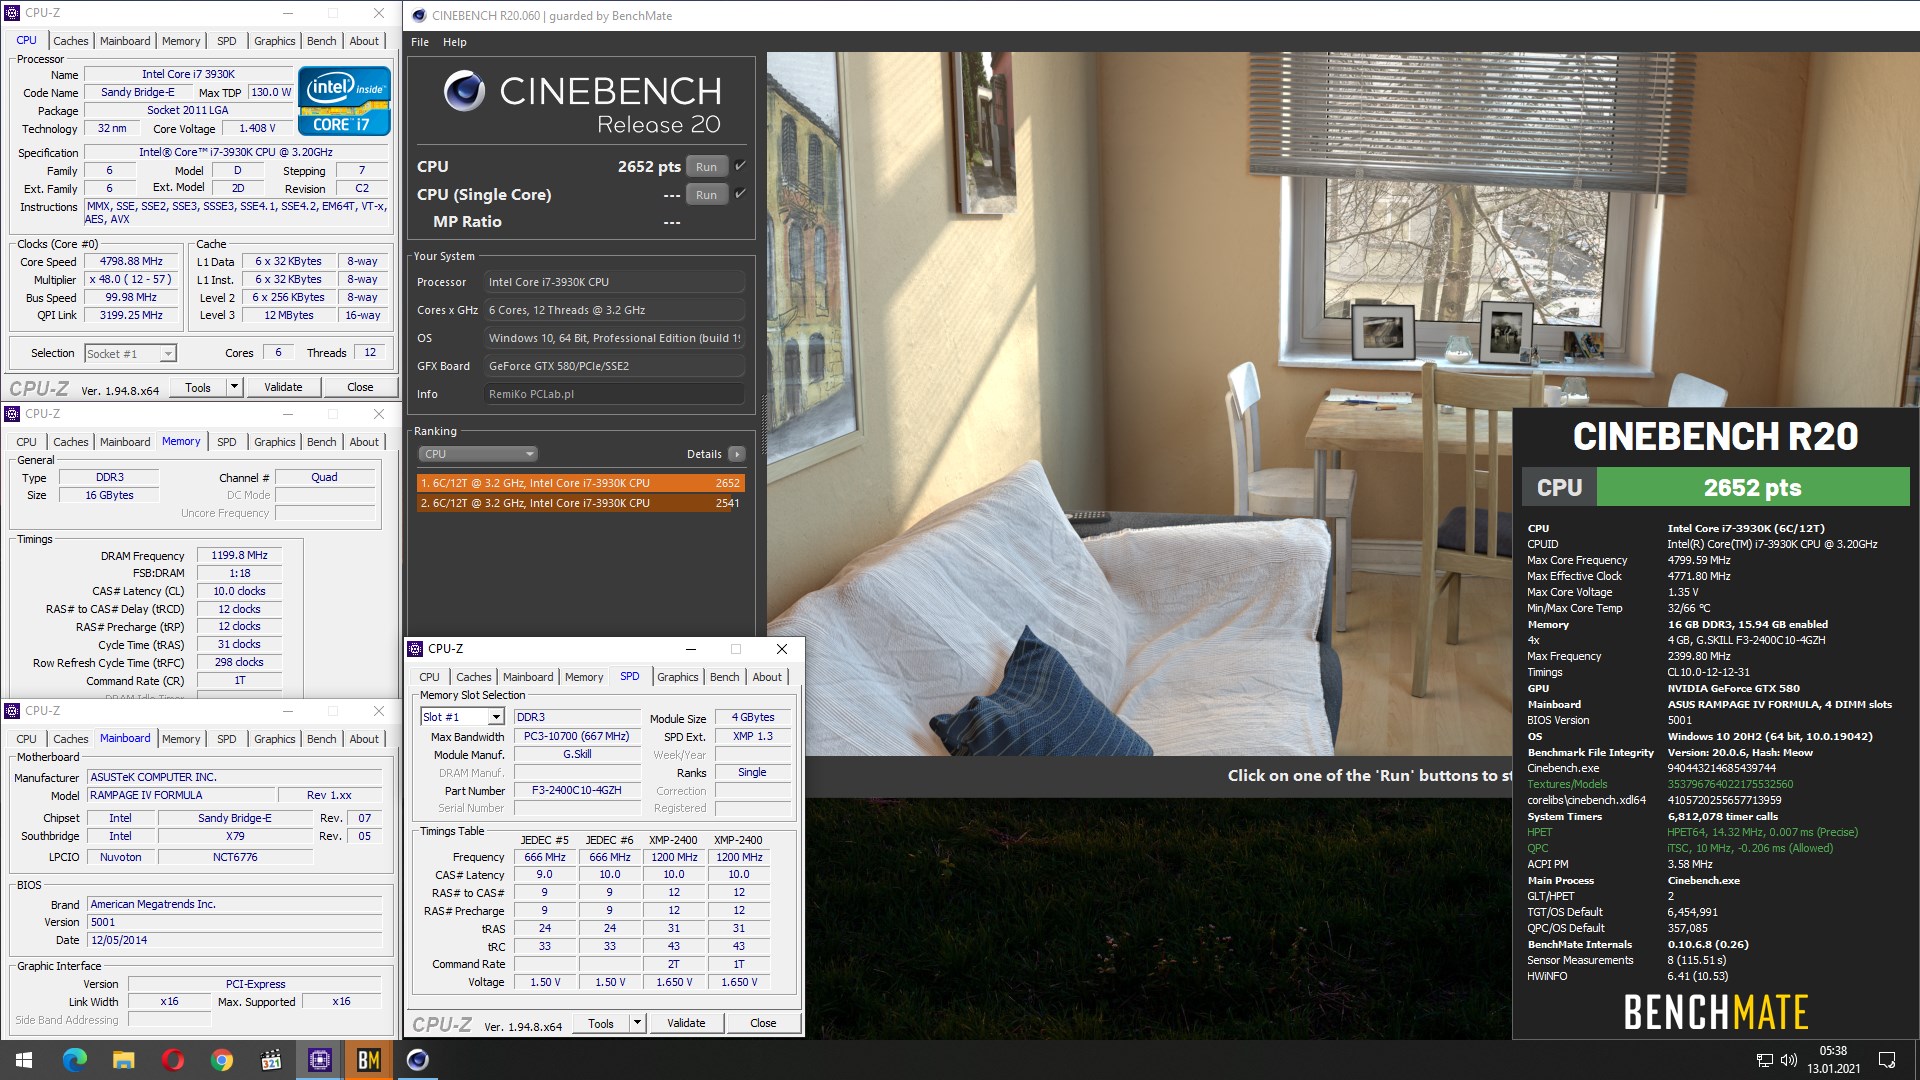Click Close button in the top CPU-Z window
Viewport: 1920px width, 1080px height.
[360, 387]
